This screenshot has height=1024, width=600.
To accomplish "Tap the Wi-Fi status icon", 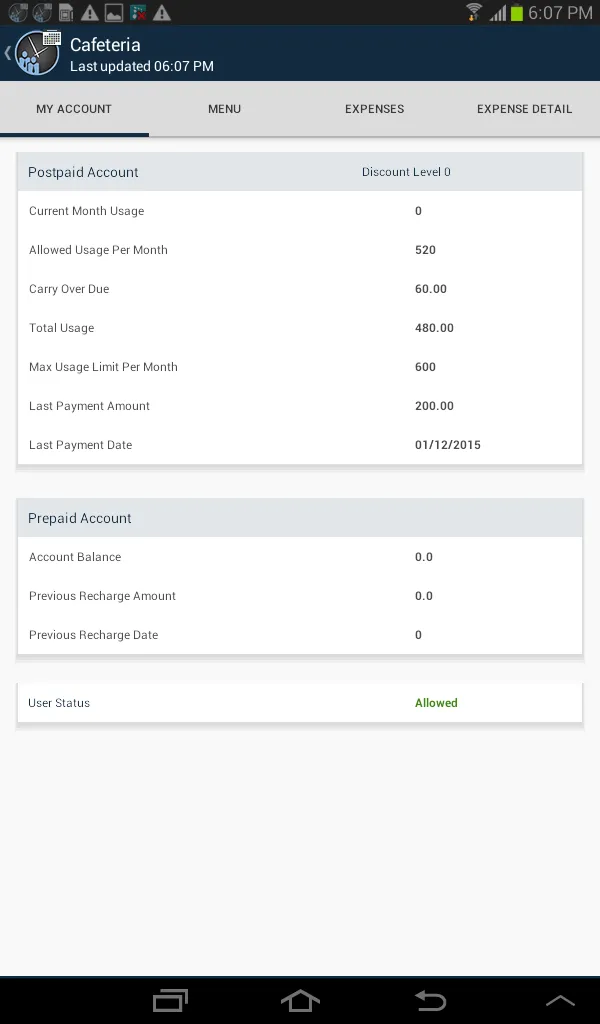I will click(x=474, y=13).
